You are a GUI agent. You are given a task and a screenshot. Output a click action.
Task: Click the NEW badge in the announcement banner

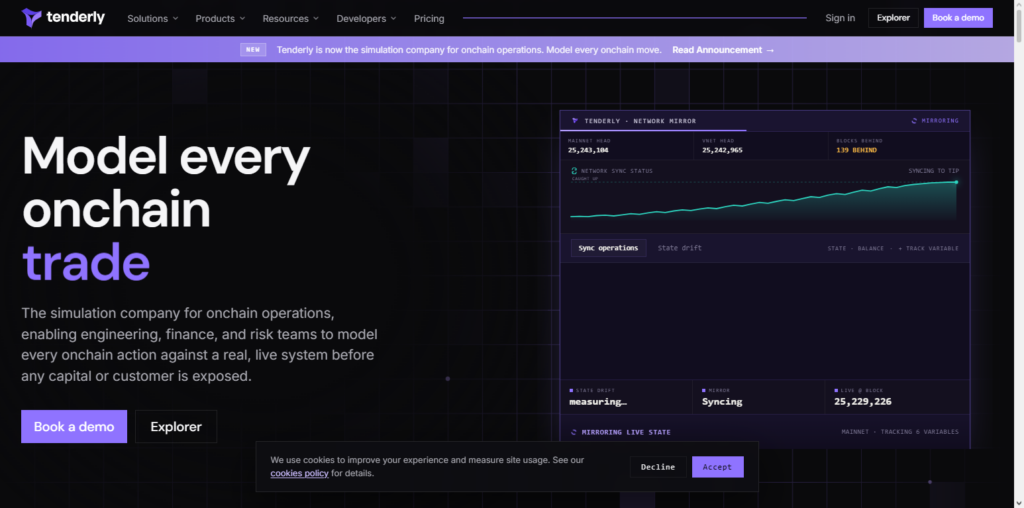tap(253, 50)
